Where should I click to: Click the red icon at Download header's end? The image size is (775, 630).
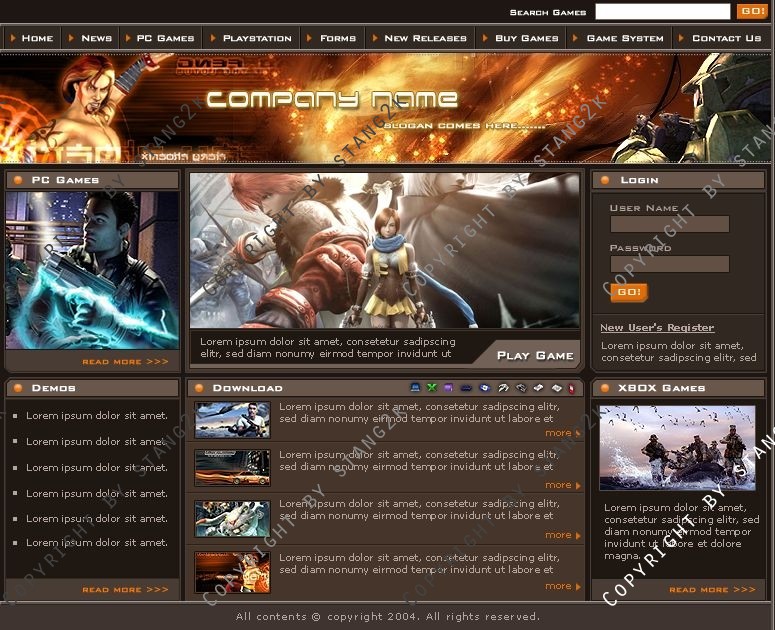pos(571,388)
